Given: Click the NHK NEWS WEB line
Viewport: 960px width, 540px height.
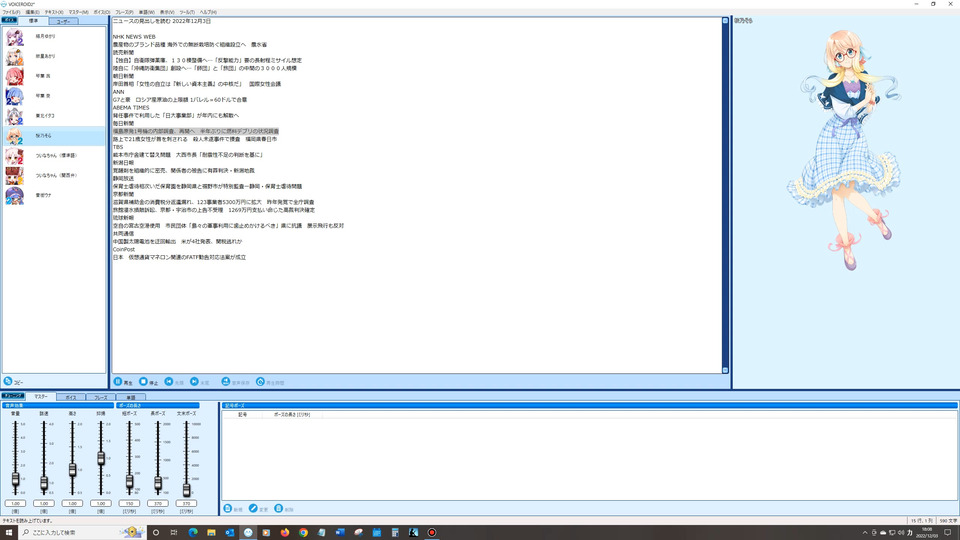Looking at the screenshot, I should click(134, 37).
